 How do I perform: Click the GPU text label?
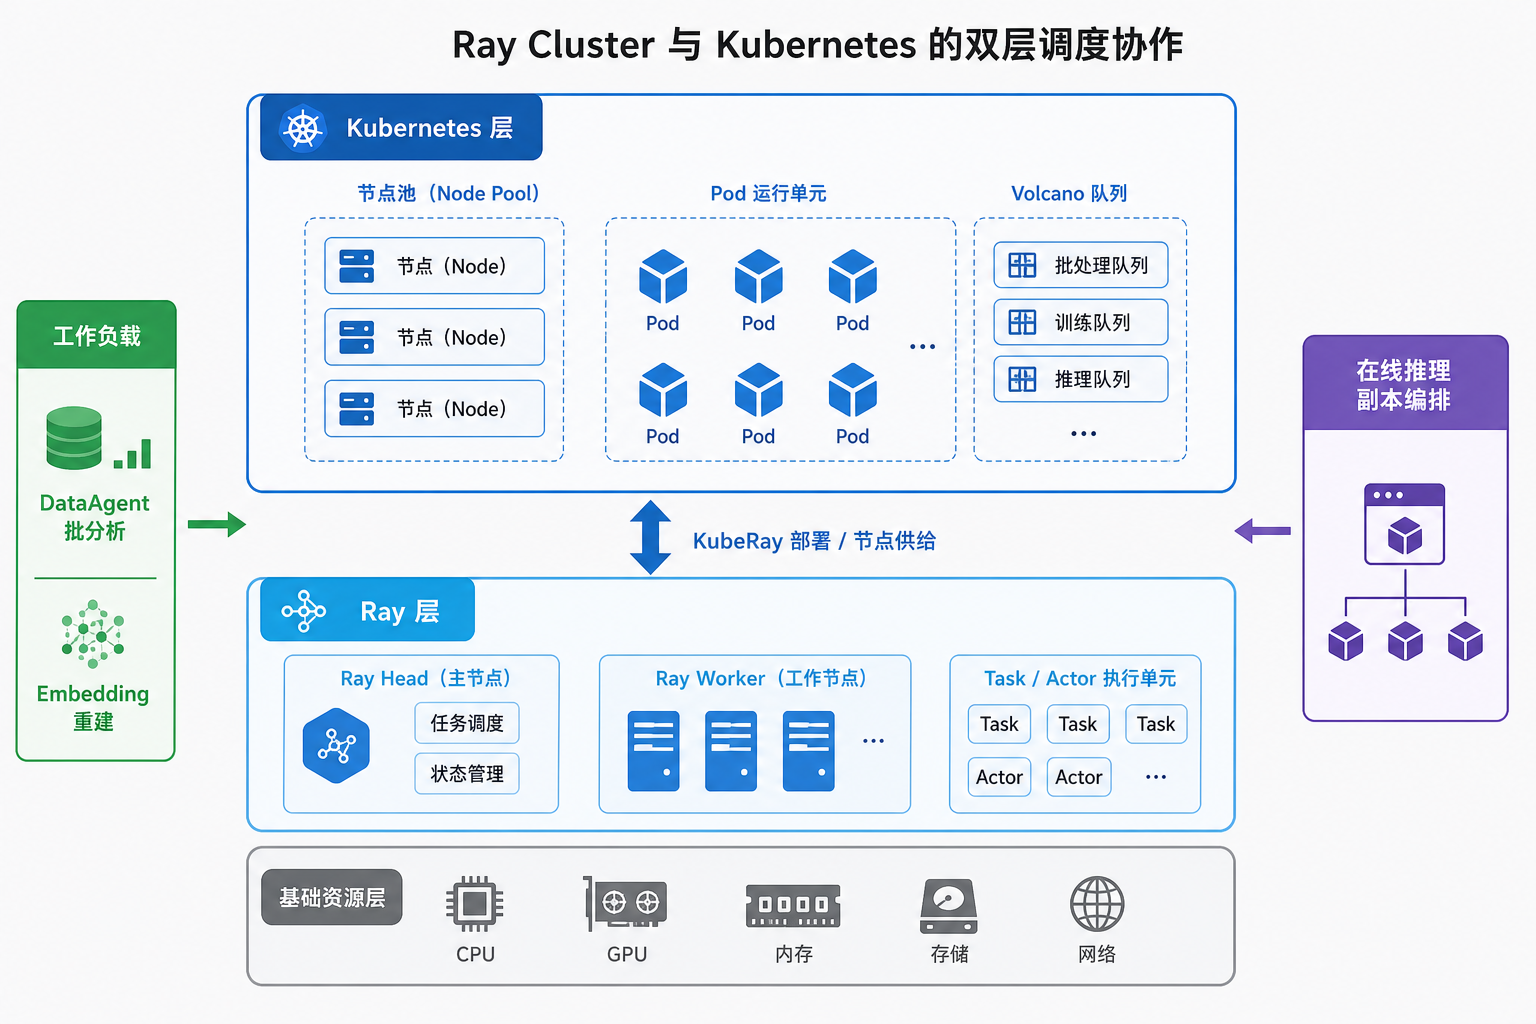(x=626, y=954)
